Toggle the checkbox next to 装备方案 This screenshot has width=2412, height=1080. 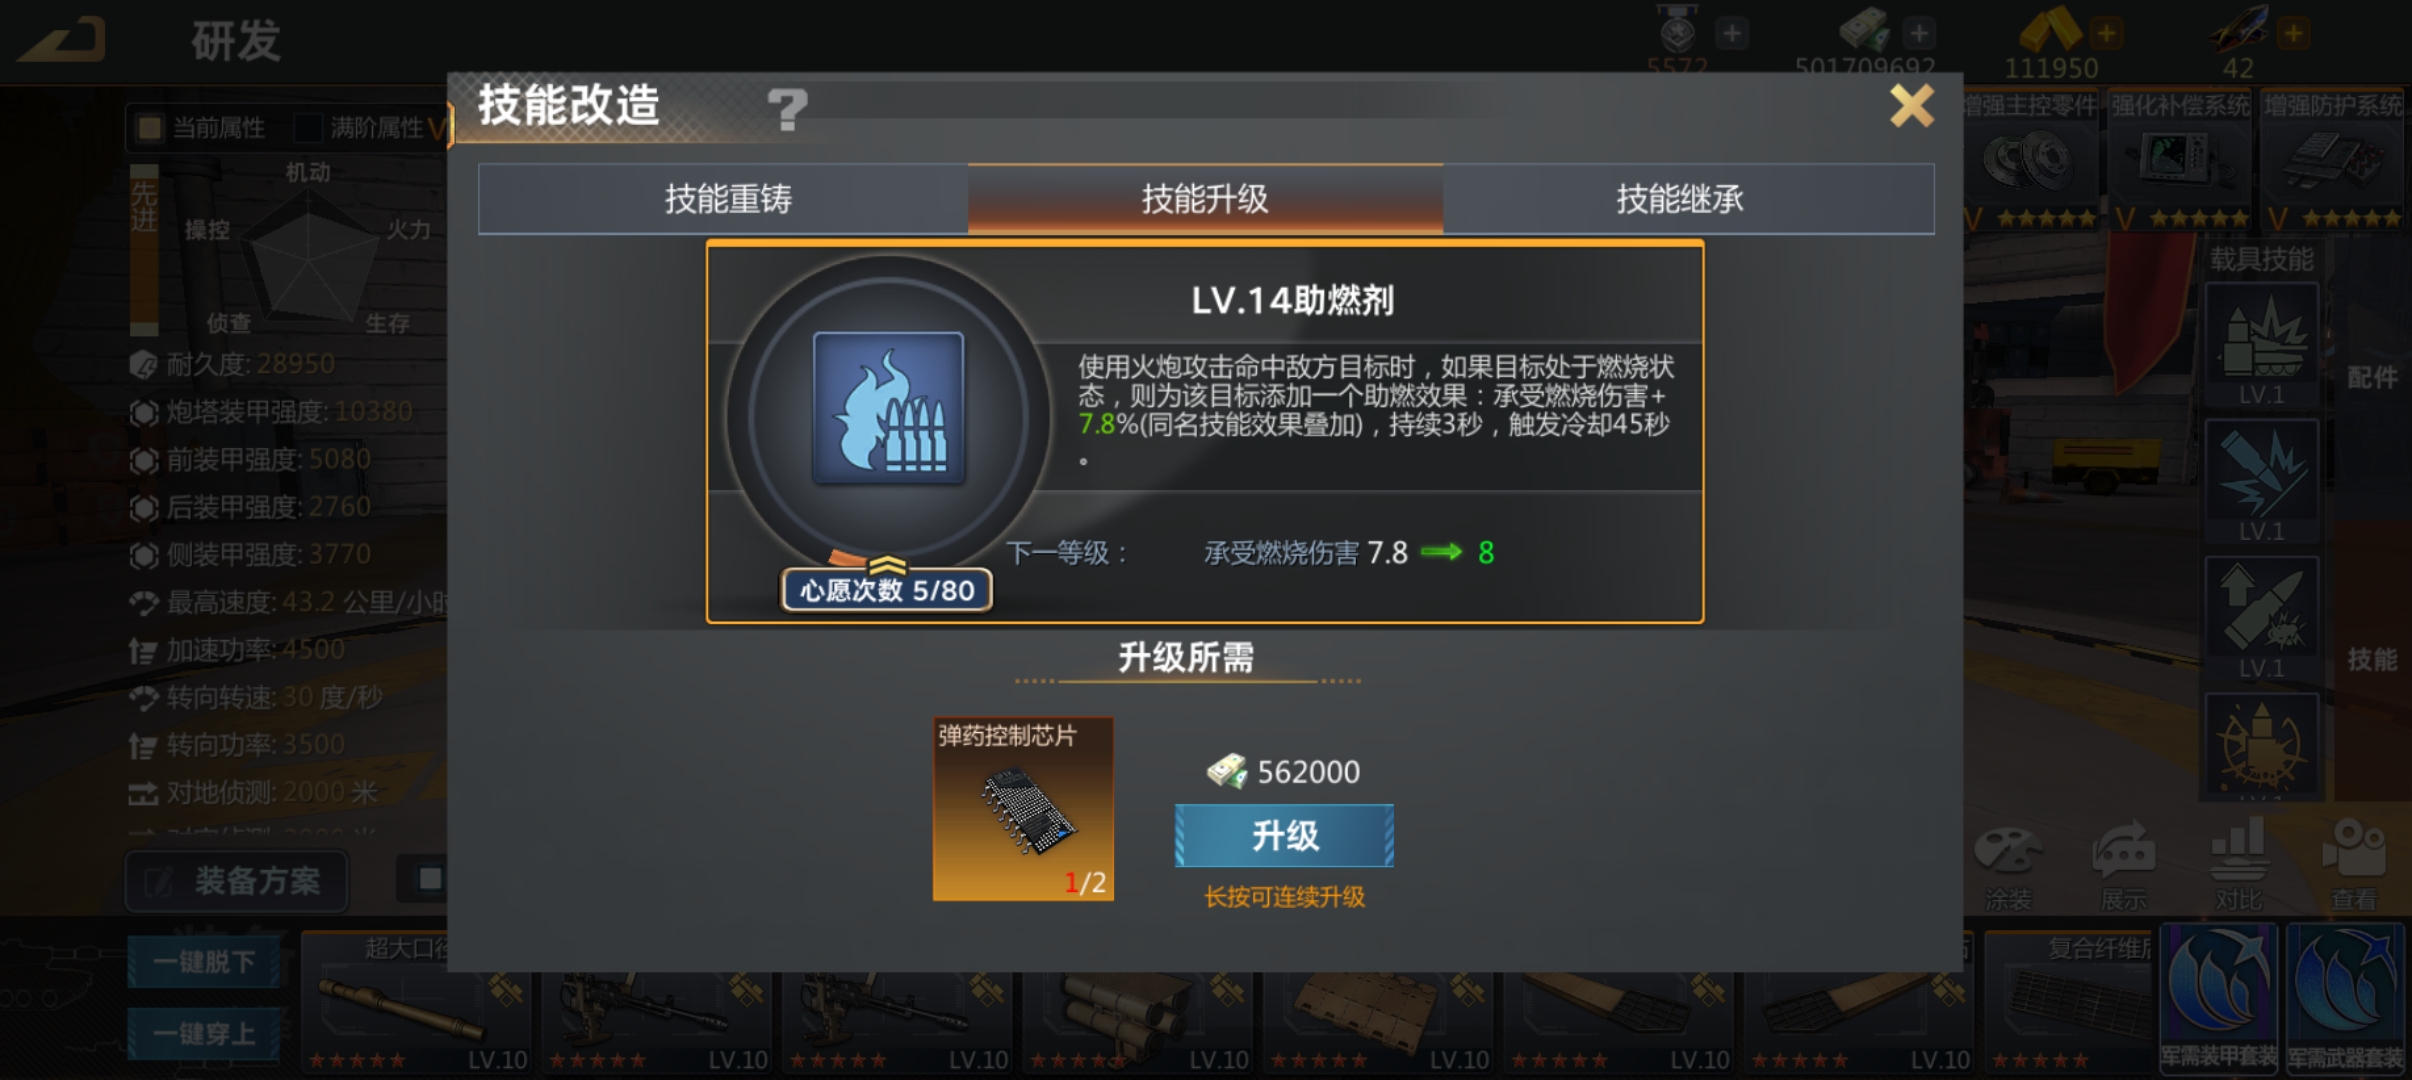pyautogui.click(x=430, y=879)
